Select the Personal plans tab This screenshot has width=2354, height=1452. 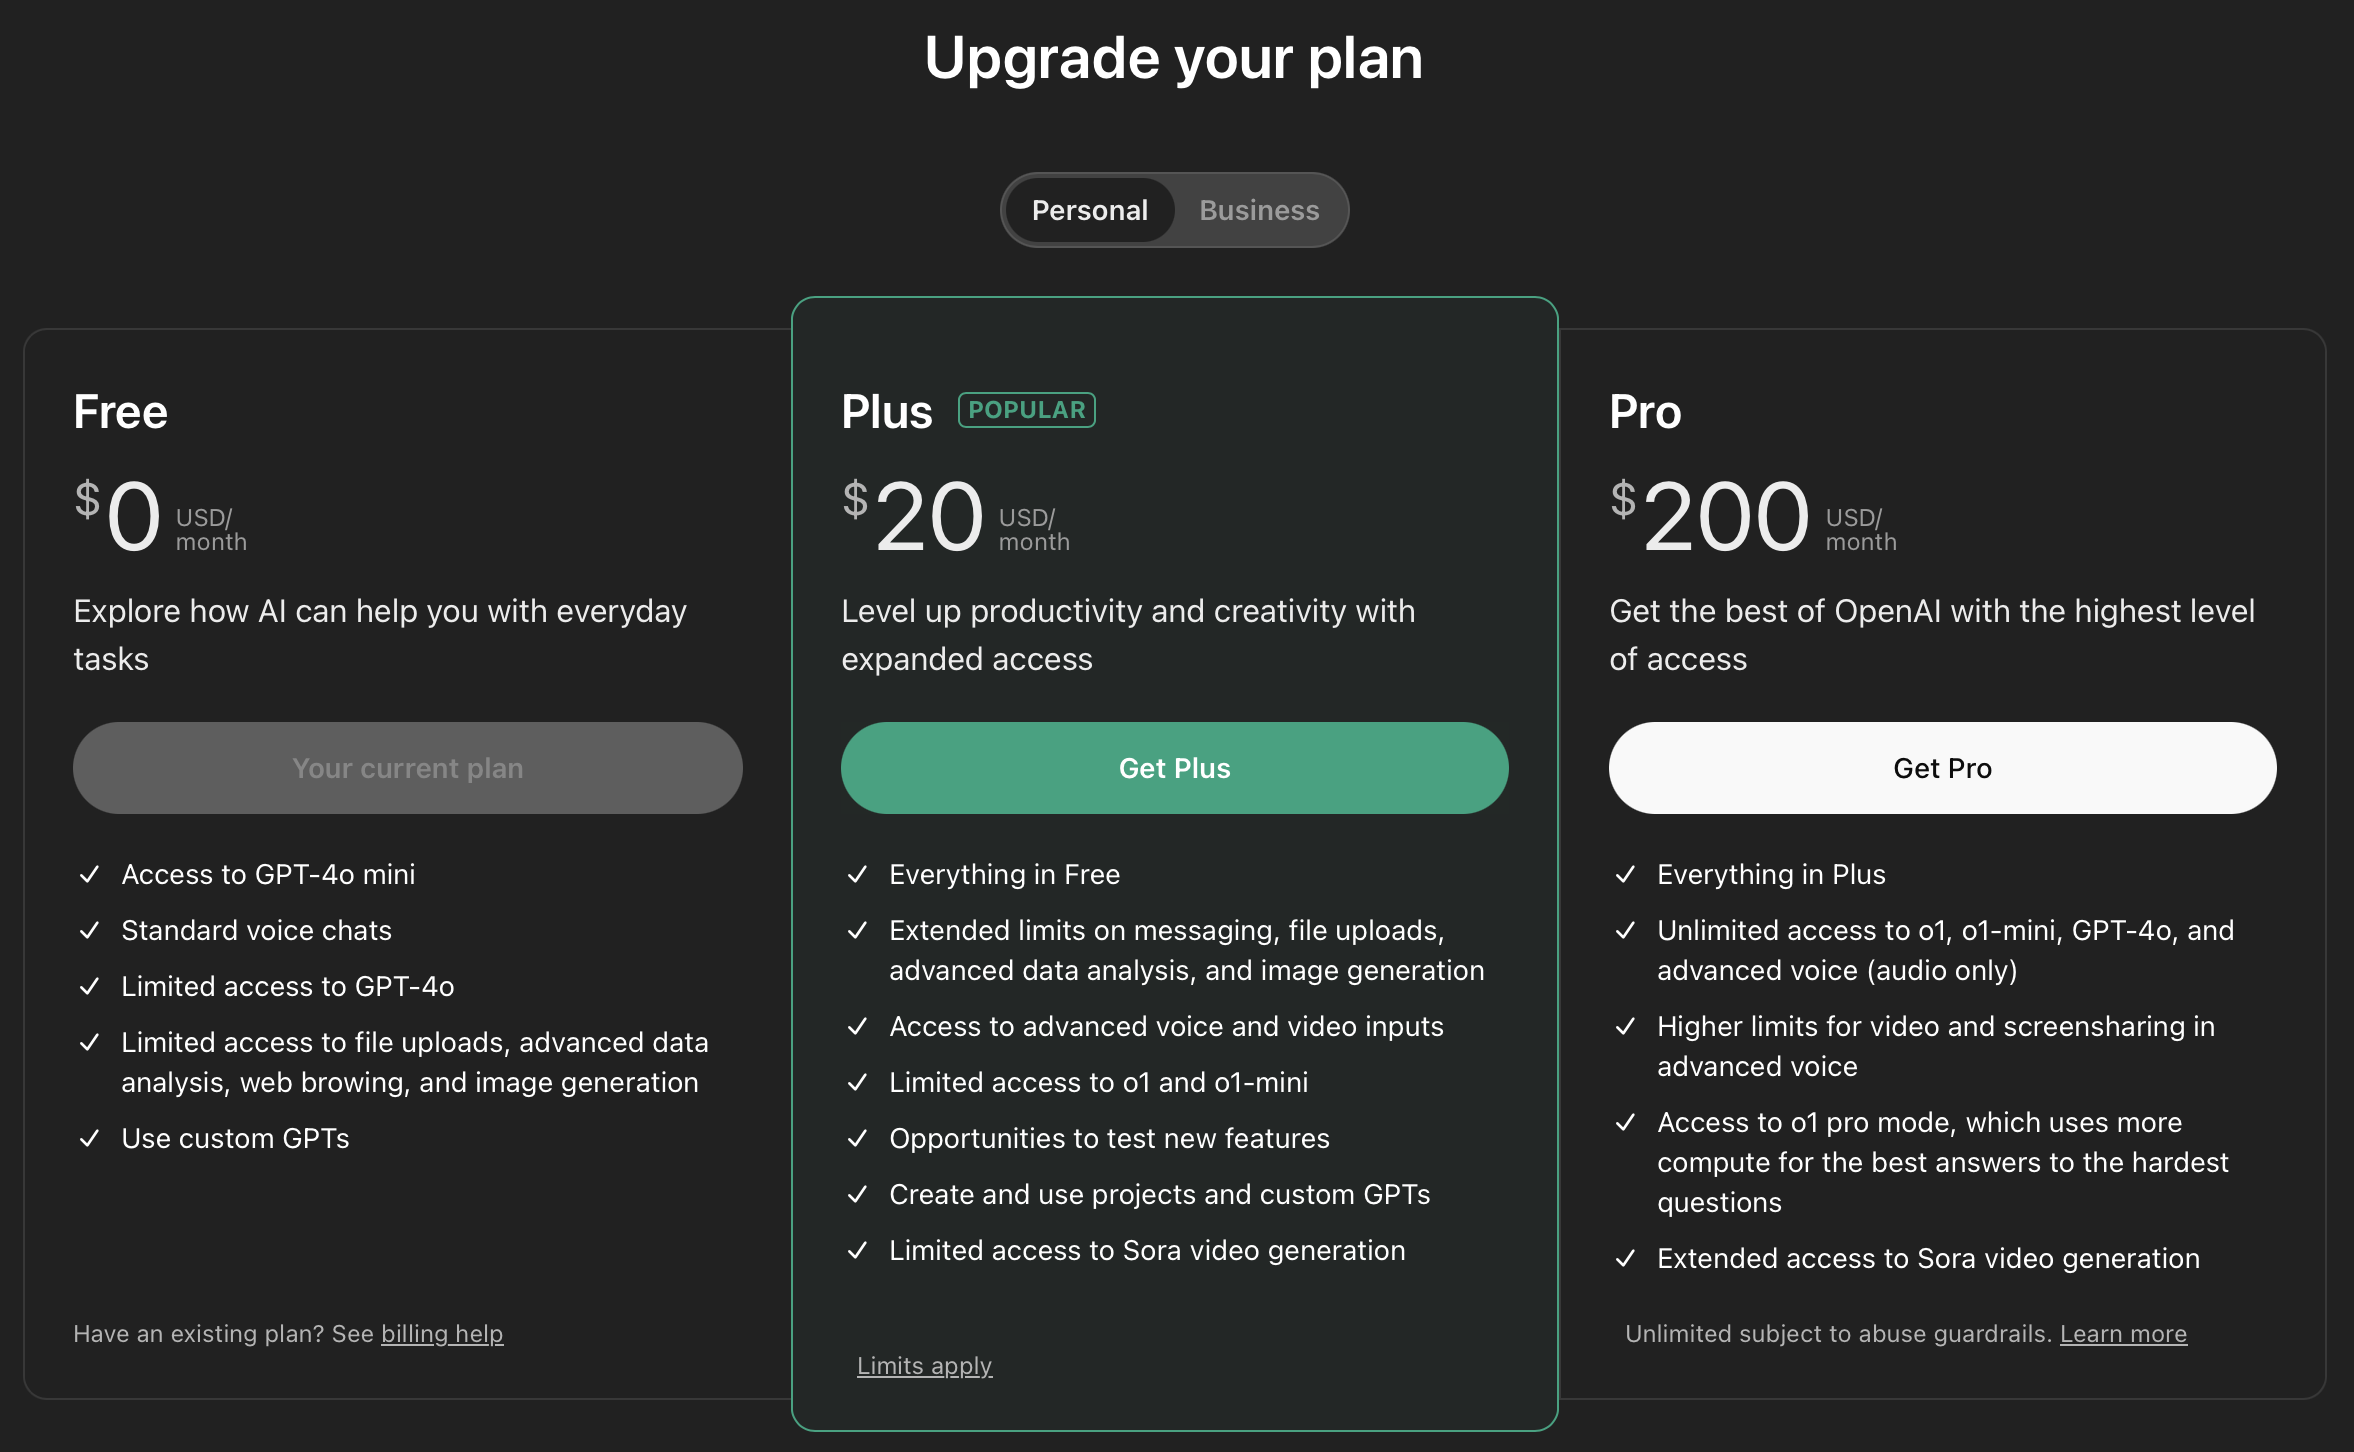click(1089, 210)
